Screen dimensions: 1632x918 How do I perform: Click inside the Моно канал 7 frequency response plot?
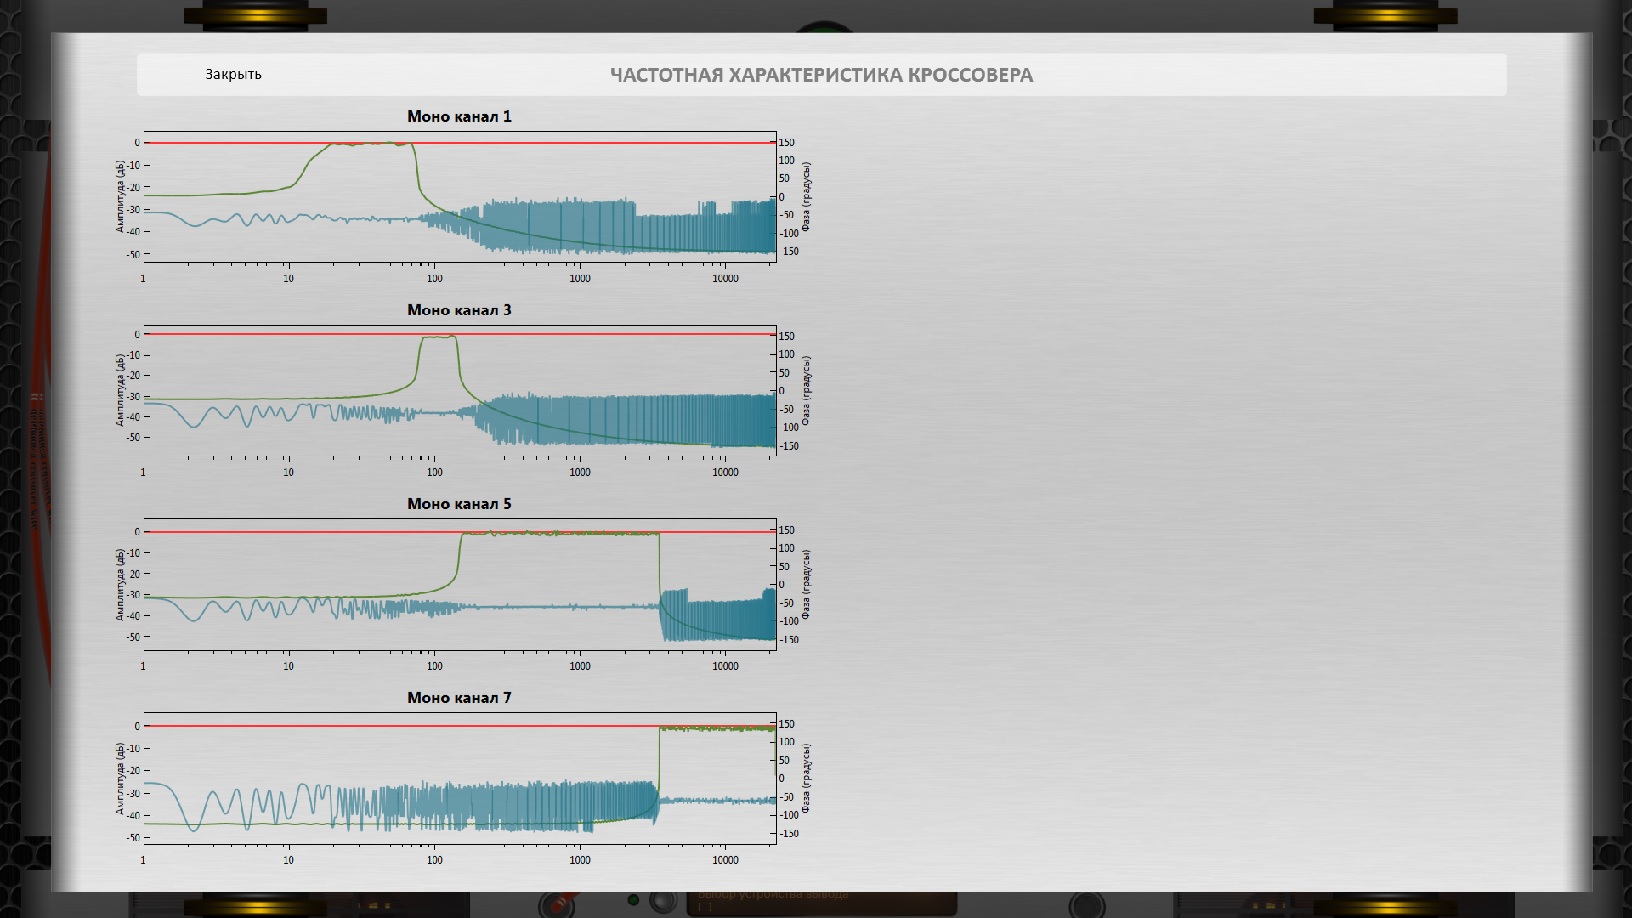coord(460,779)
